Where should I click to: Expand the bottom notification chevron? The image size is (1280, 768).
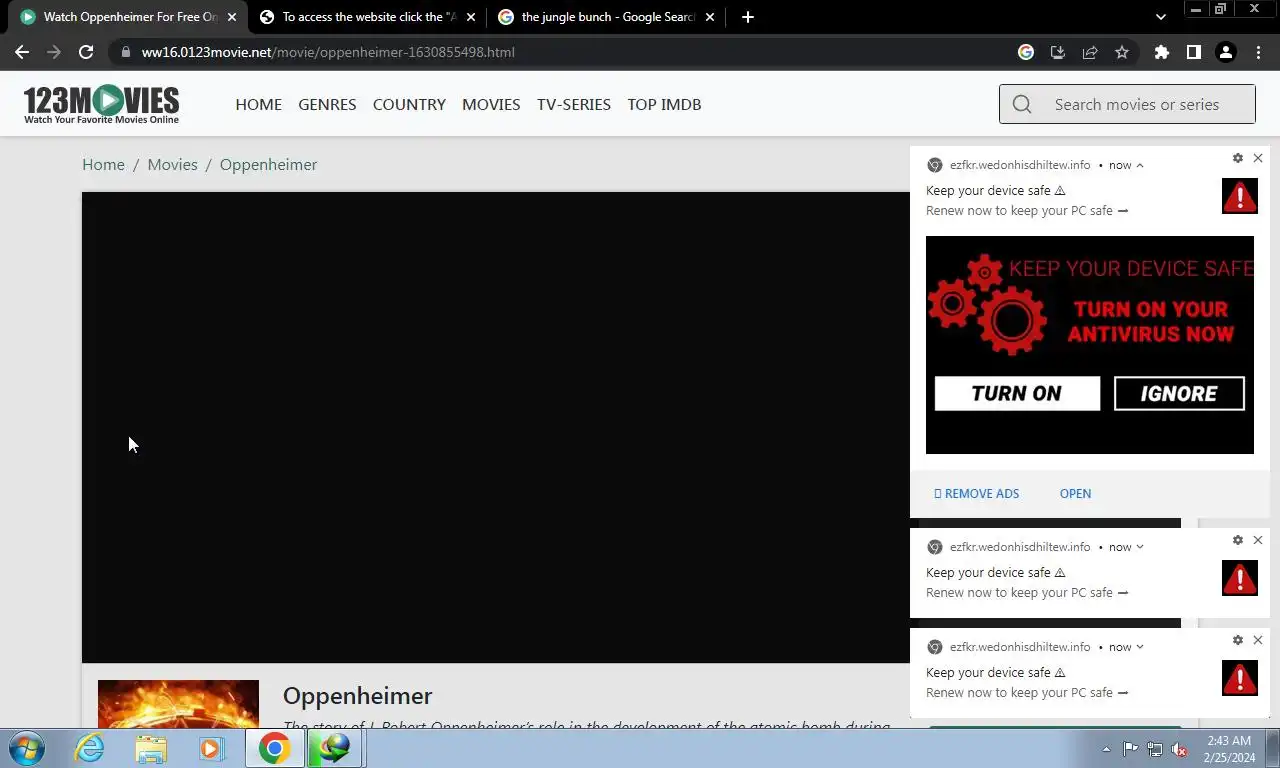1139,647
